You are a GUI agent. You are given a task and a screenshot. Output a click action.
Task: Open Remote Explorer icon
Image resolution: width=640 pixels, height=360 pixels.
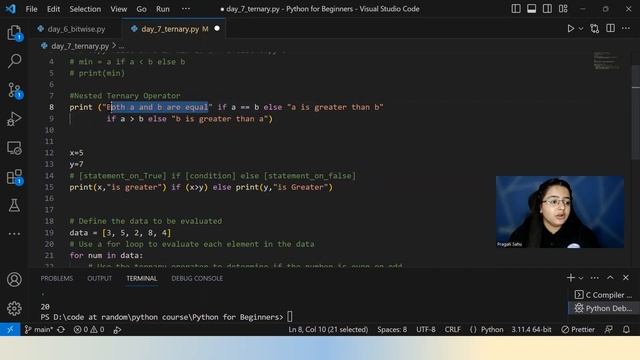coord(14,148)
